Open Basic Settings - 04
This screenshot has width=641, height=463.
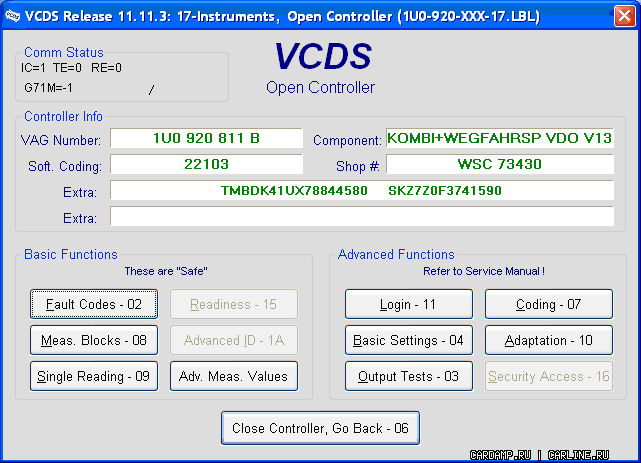point(409,340)
